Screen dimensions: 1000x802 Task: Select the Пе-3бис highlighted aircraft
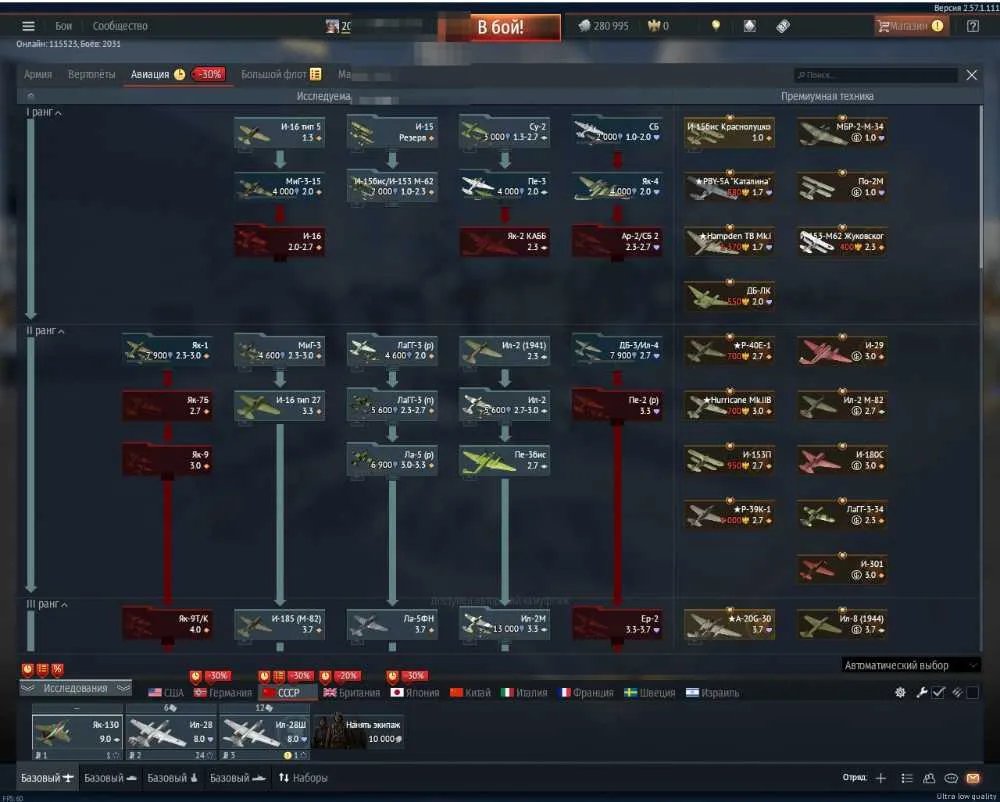point(504,460)
